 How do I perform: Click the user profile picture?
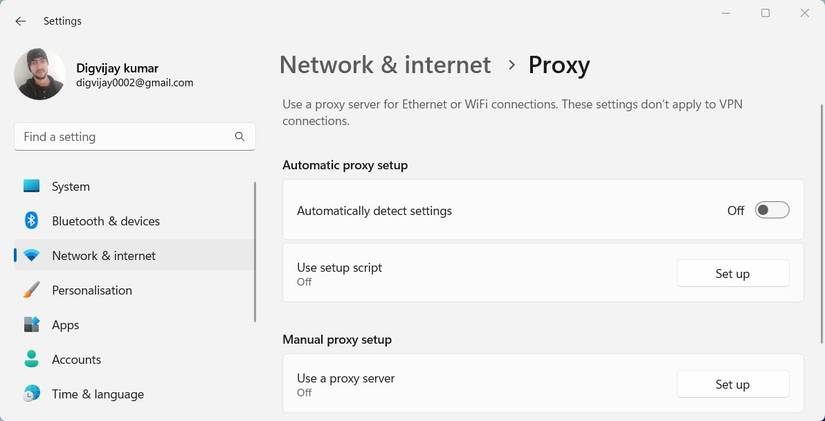pos(40,74)
